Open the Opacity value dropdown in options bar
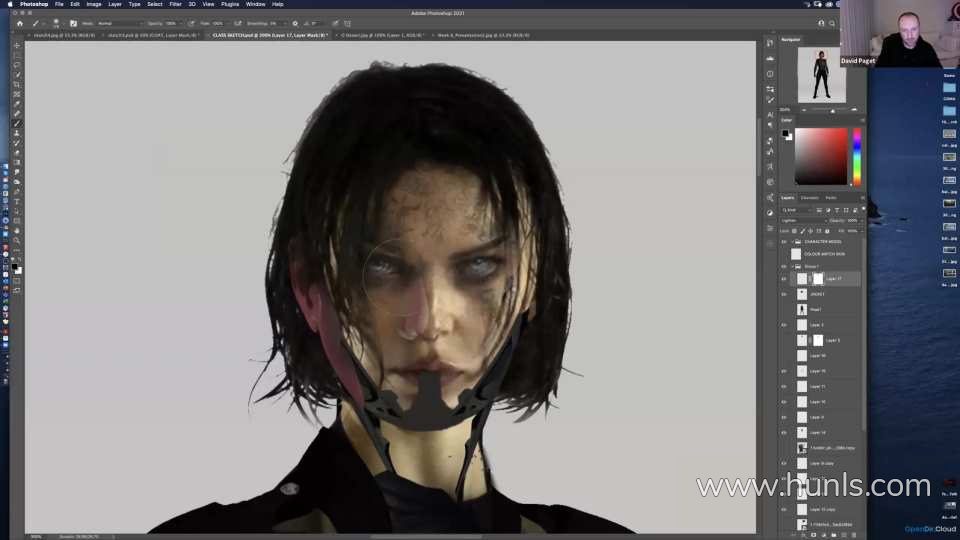This screenshot has height=540, width=960. coord(181,23)
